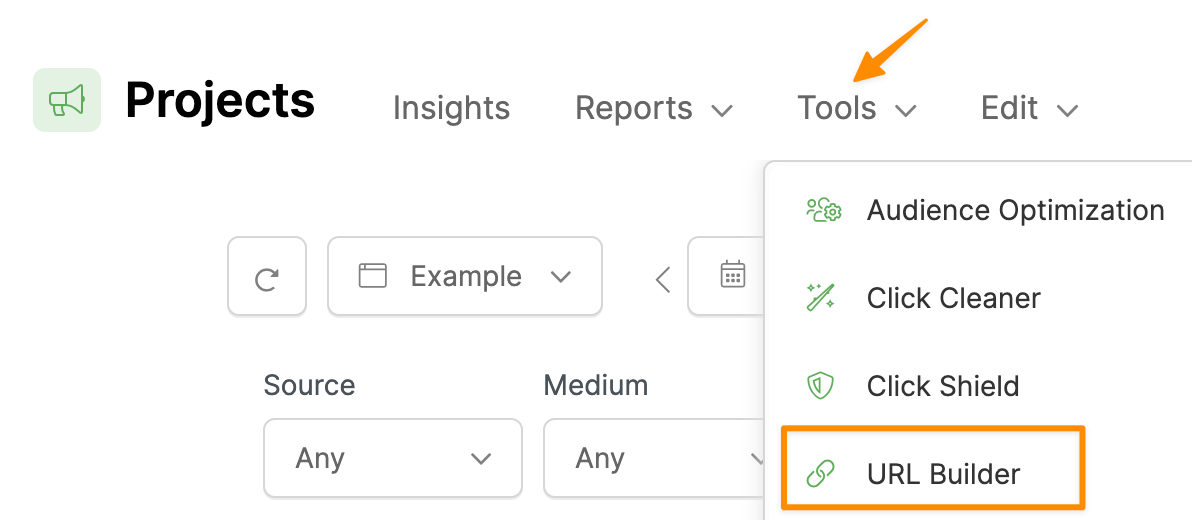Screen dimensions: 1192x520
Task: Open URL Builder label in Tools menu
Action: [x=943, y=474]
